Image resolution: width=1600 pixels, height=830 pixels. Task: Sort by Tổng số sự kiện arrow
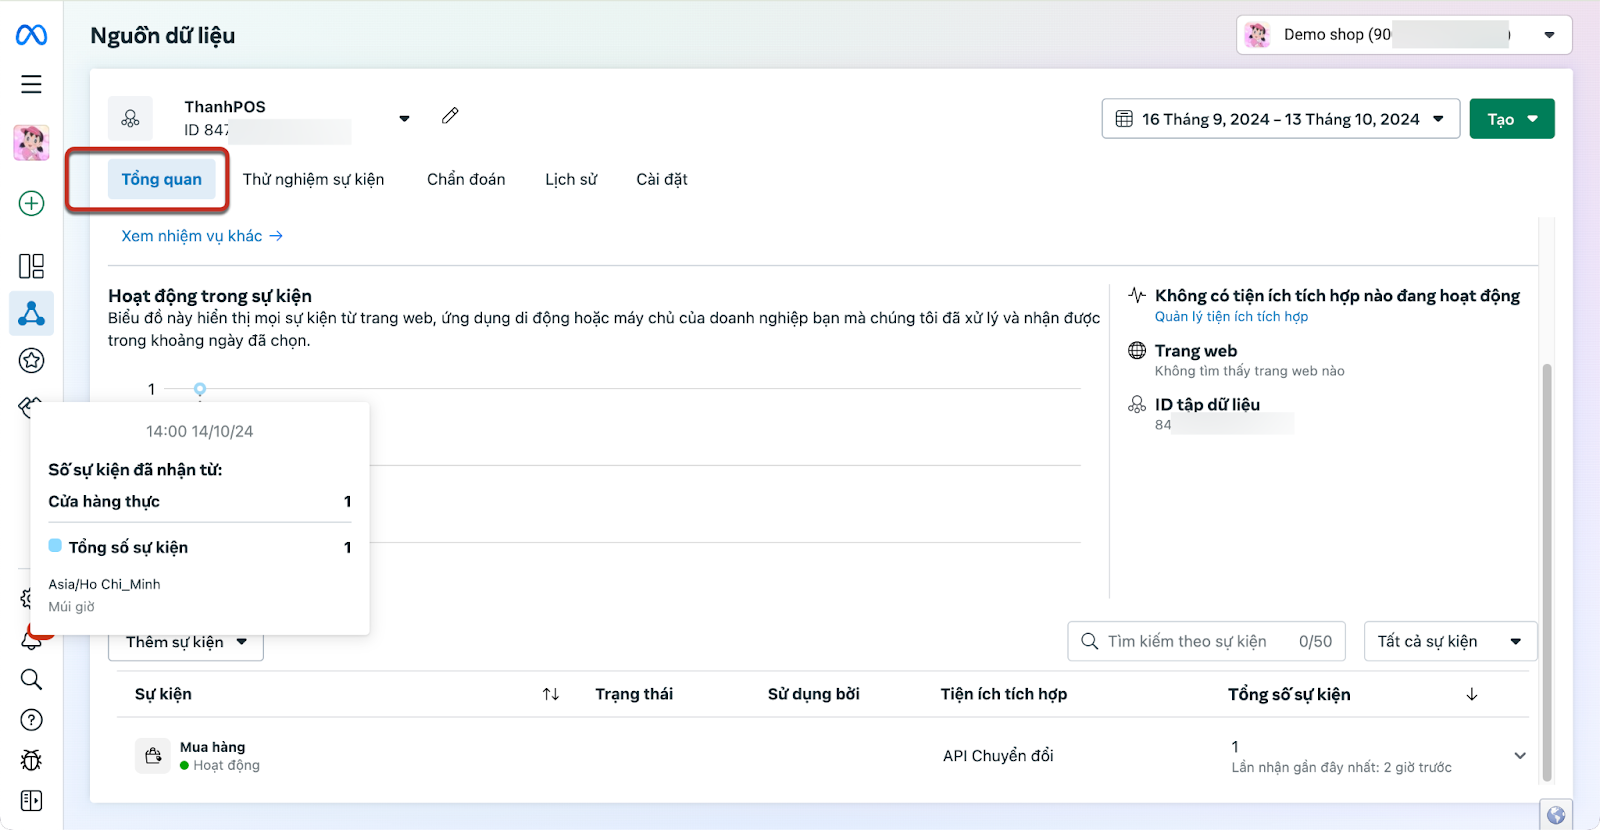[1471, 694]
